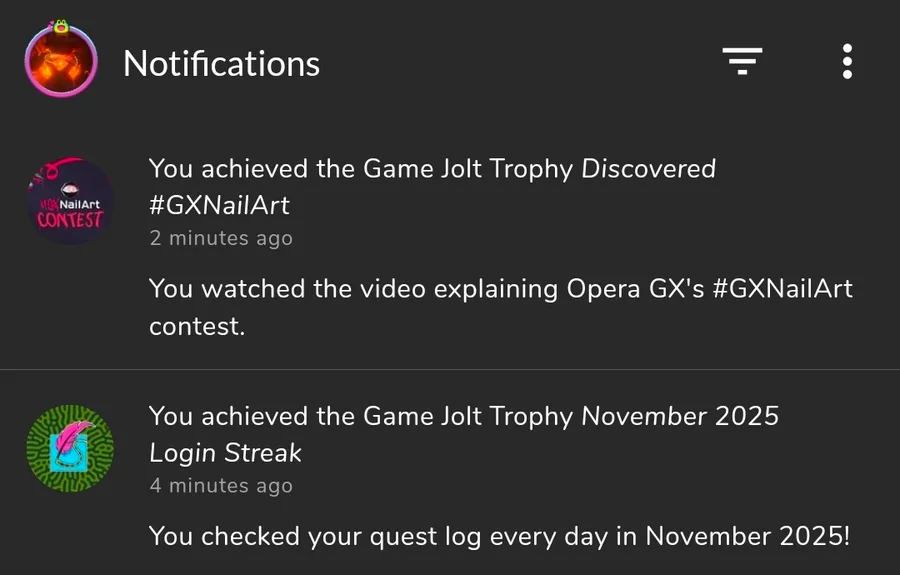The width and height of the screenshot is (900, 575).
Task: Click the frog badge on the profile avatar
Action: [x=61, y=27]
